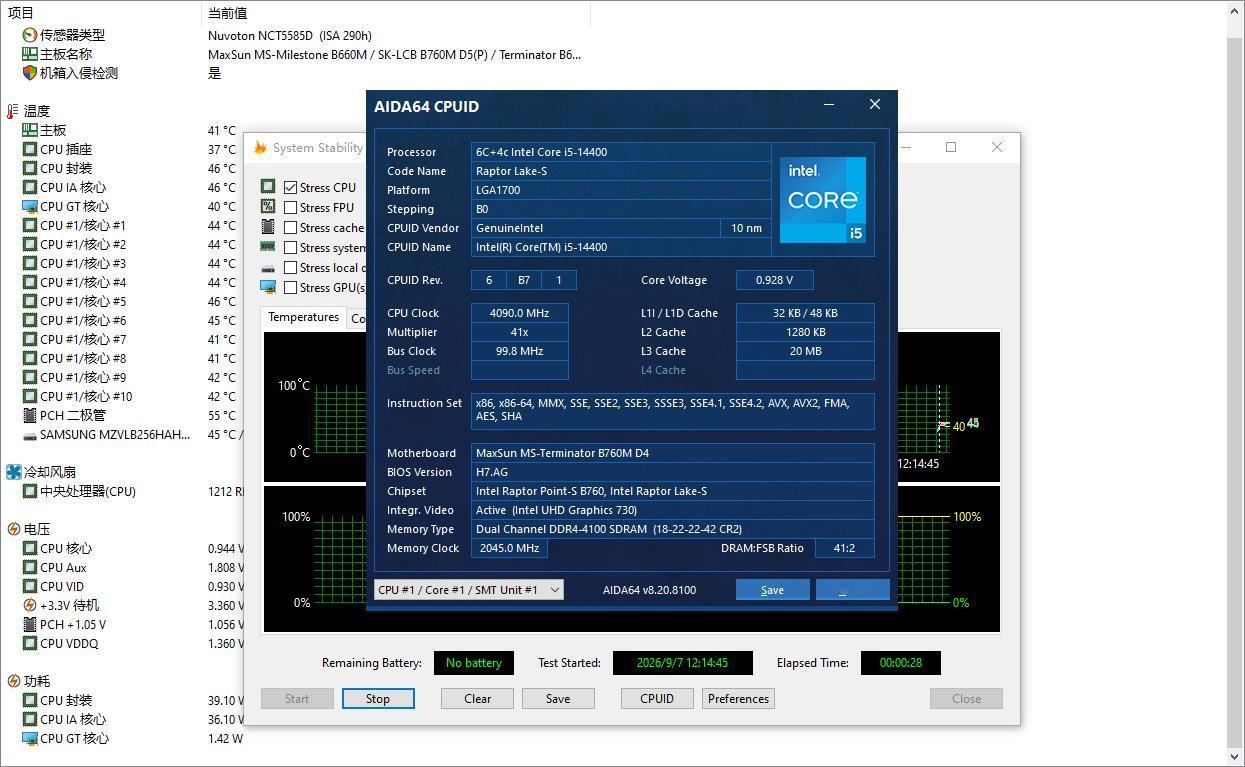Viewport: 1245px width, 767px height.
Task: Switch to the Temperatures tab
Action: [303, 317]
